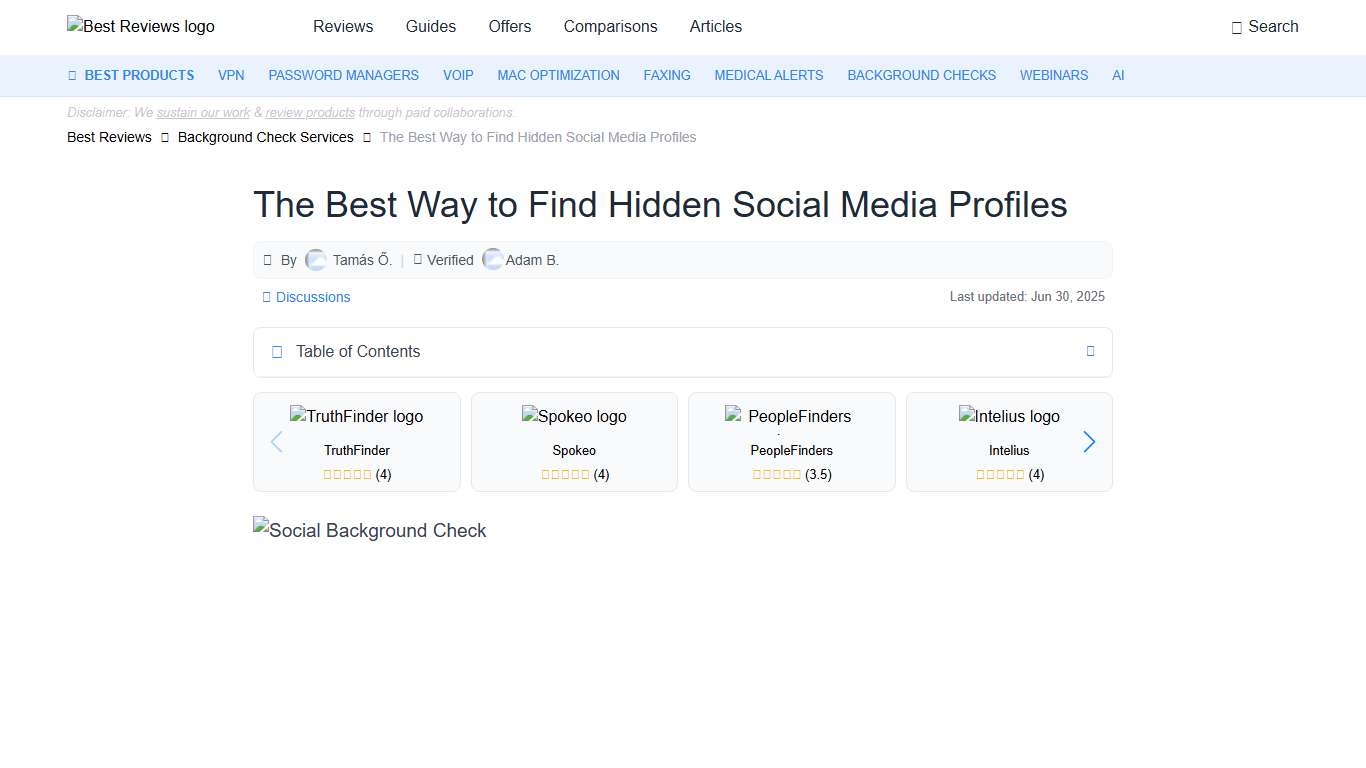
Task: Open the Background Check Services breadcrumb link
Action: pyautogui.click(x=265, y=137)
